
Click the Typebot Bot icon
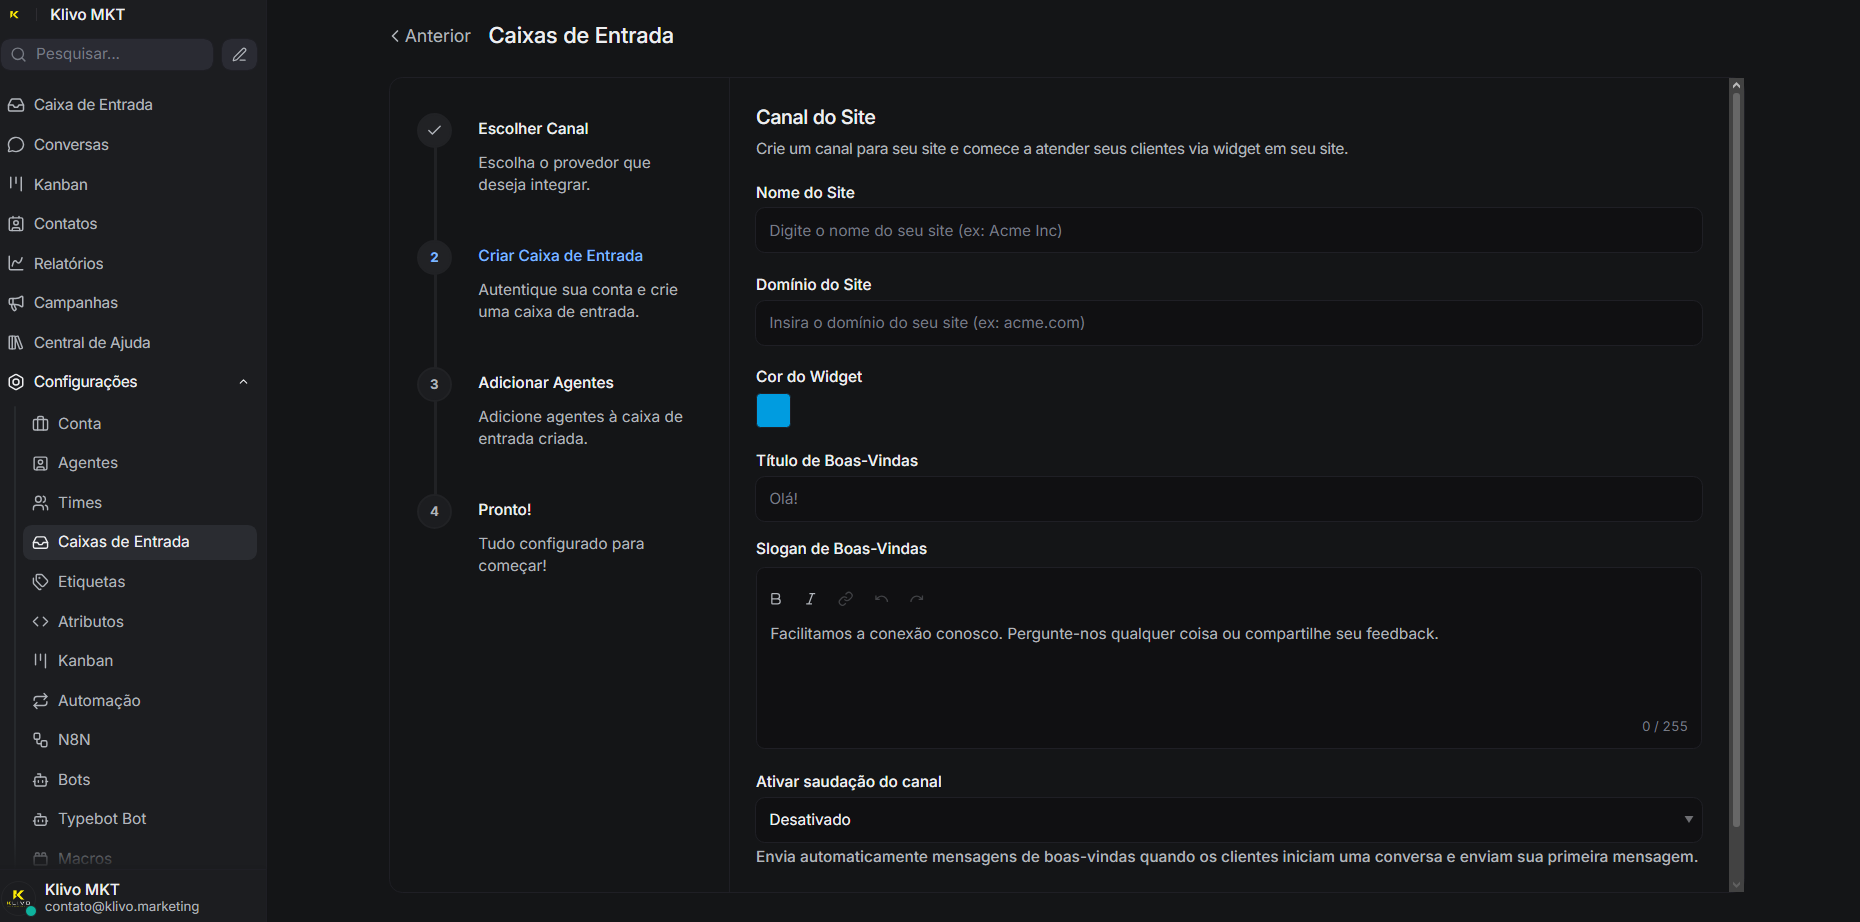(x=41, y=819)
